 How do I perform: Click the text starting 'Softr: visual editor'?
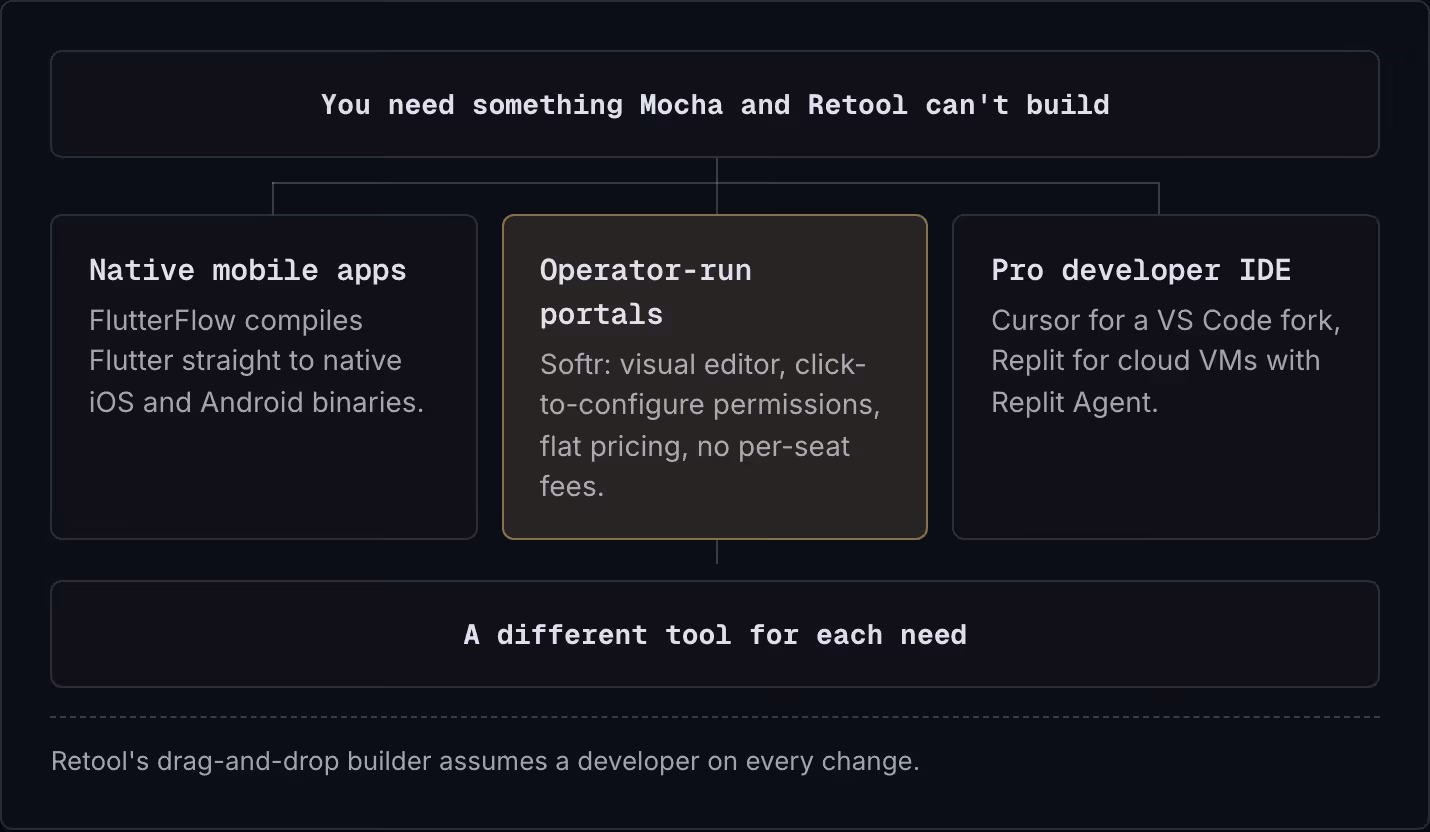pos(710,425)
